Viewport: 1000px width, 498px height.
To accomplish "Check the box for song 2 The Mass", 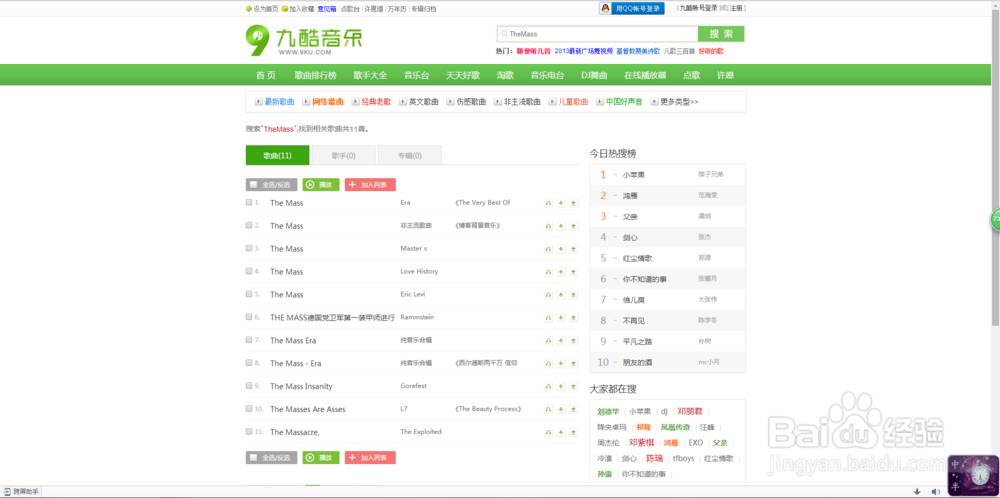I will [x=249, y=225].
